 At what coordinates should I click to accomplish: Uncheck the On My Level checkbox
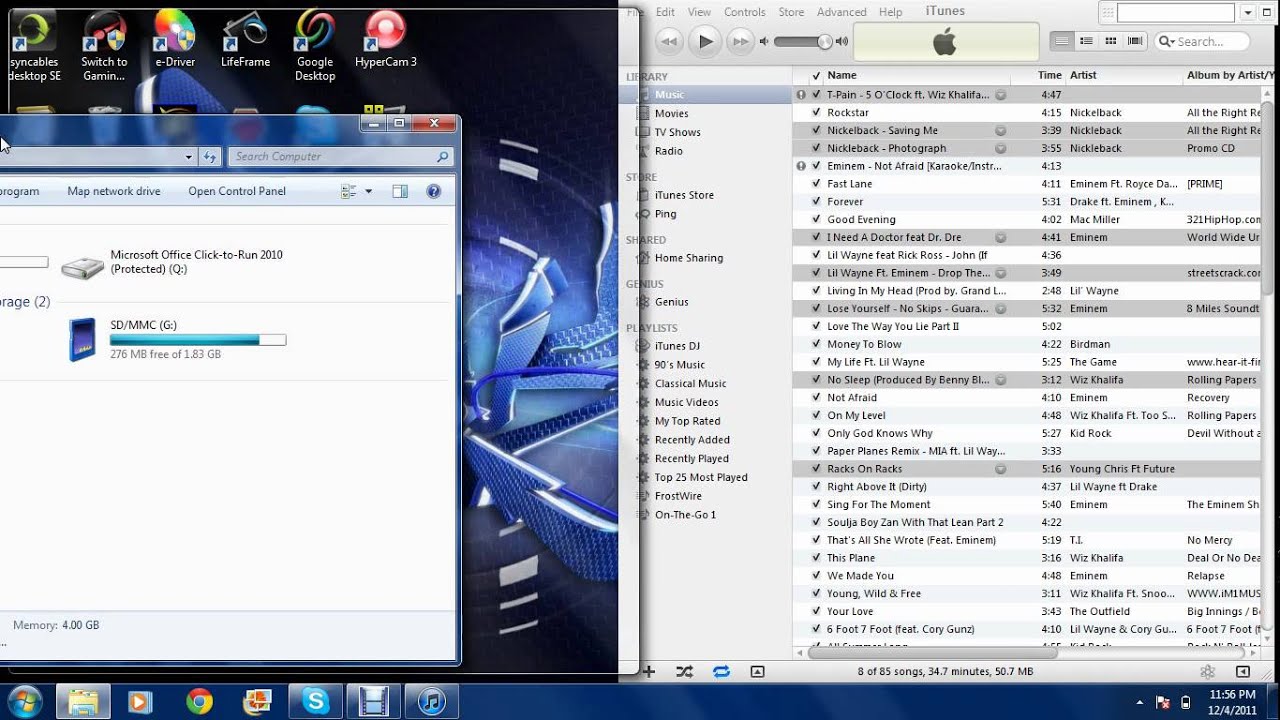click(x=816, y=415)
